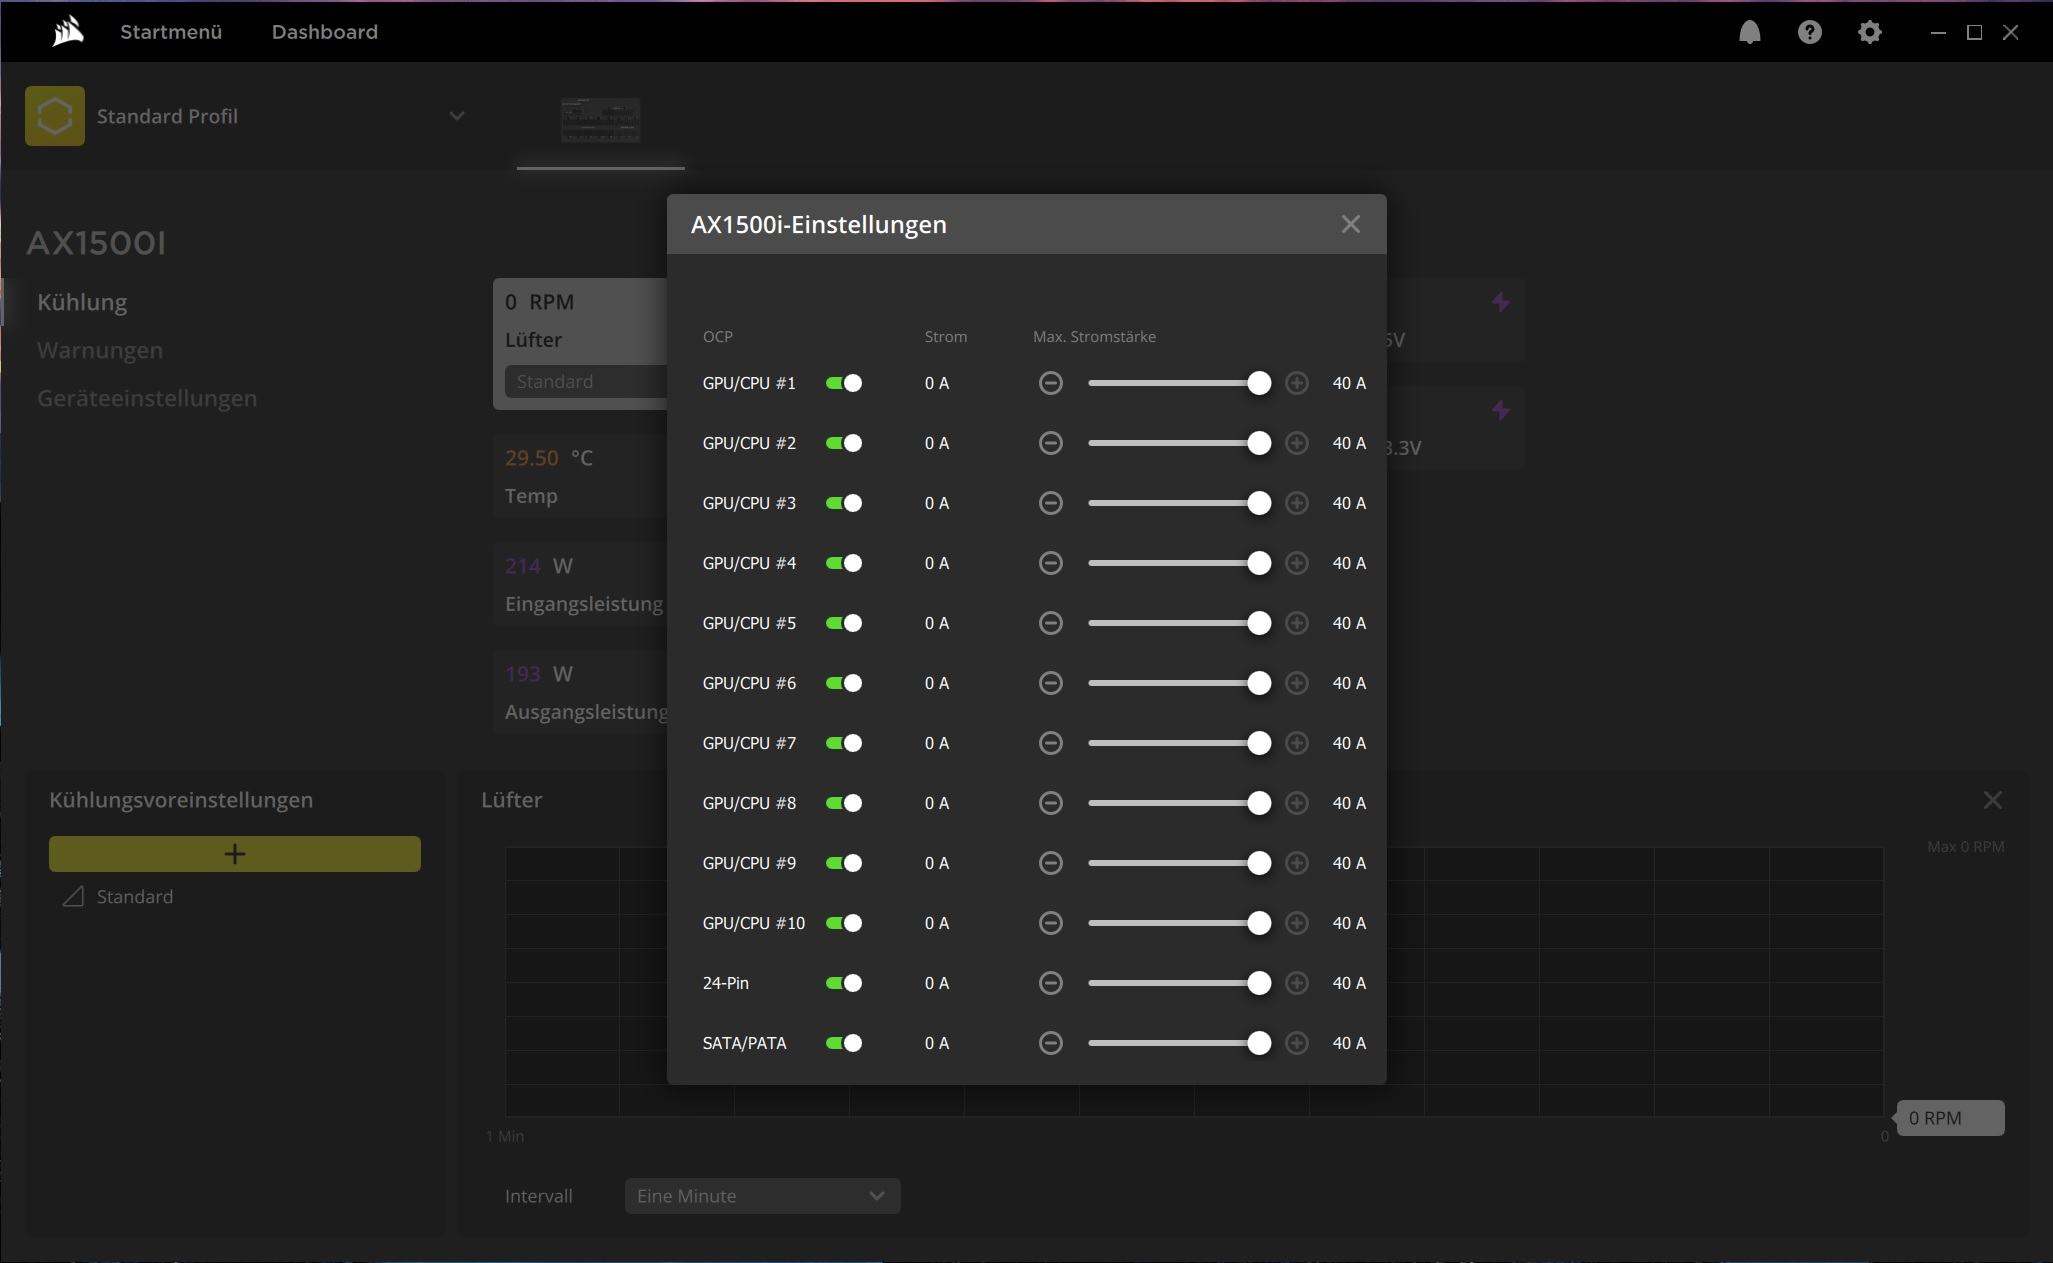Increase SATA/PATA max current with plus
The width and height of the screenshot is (2053, 1263).
coord(1296,1043)
